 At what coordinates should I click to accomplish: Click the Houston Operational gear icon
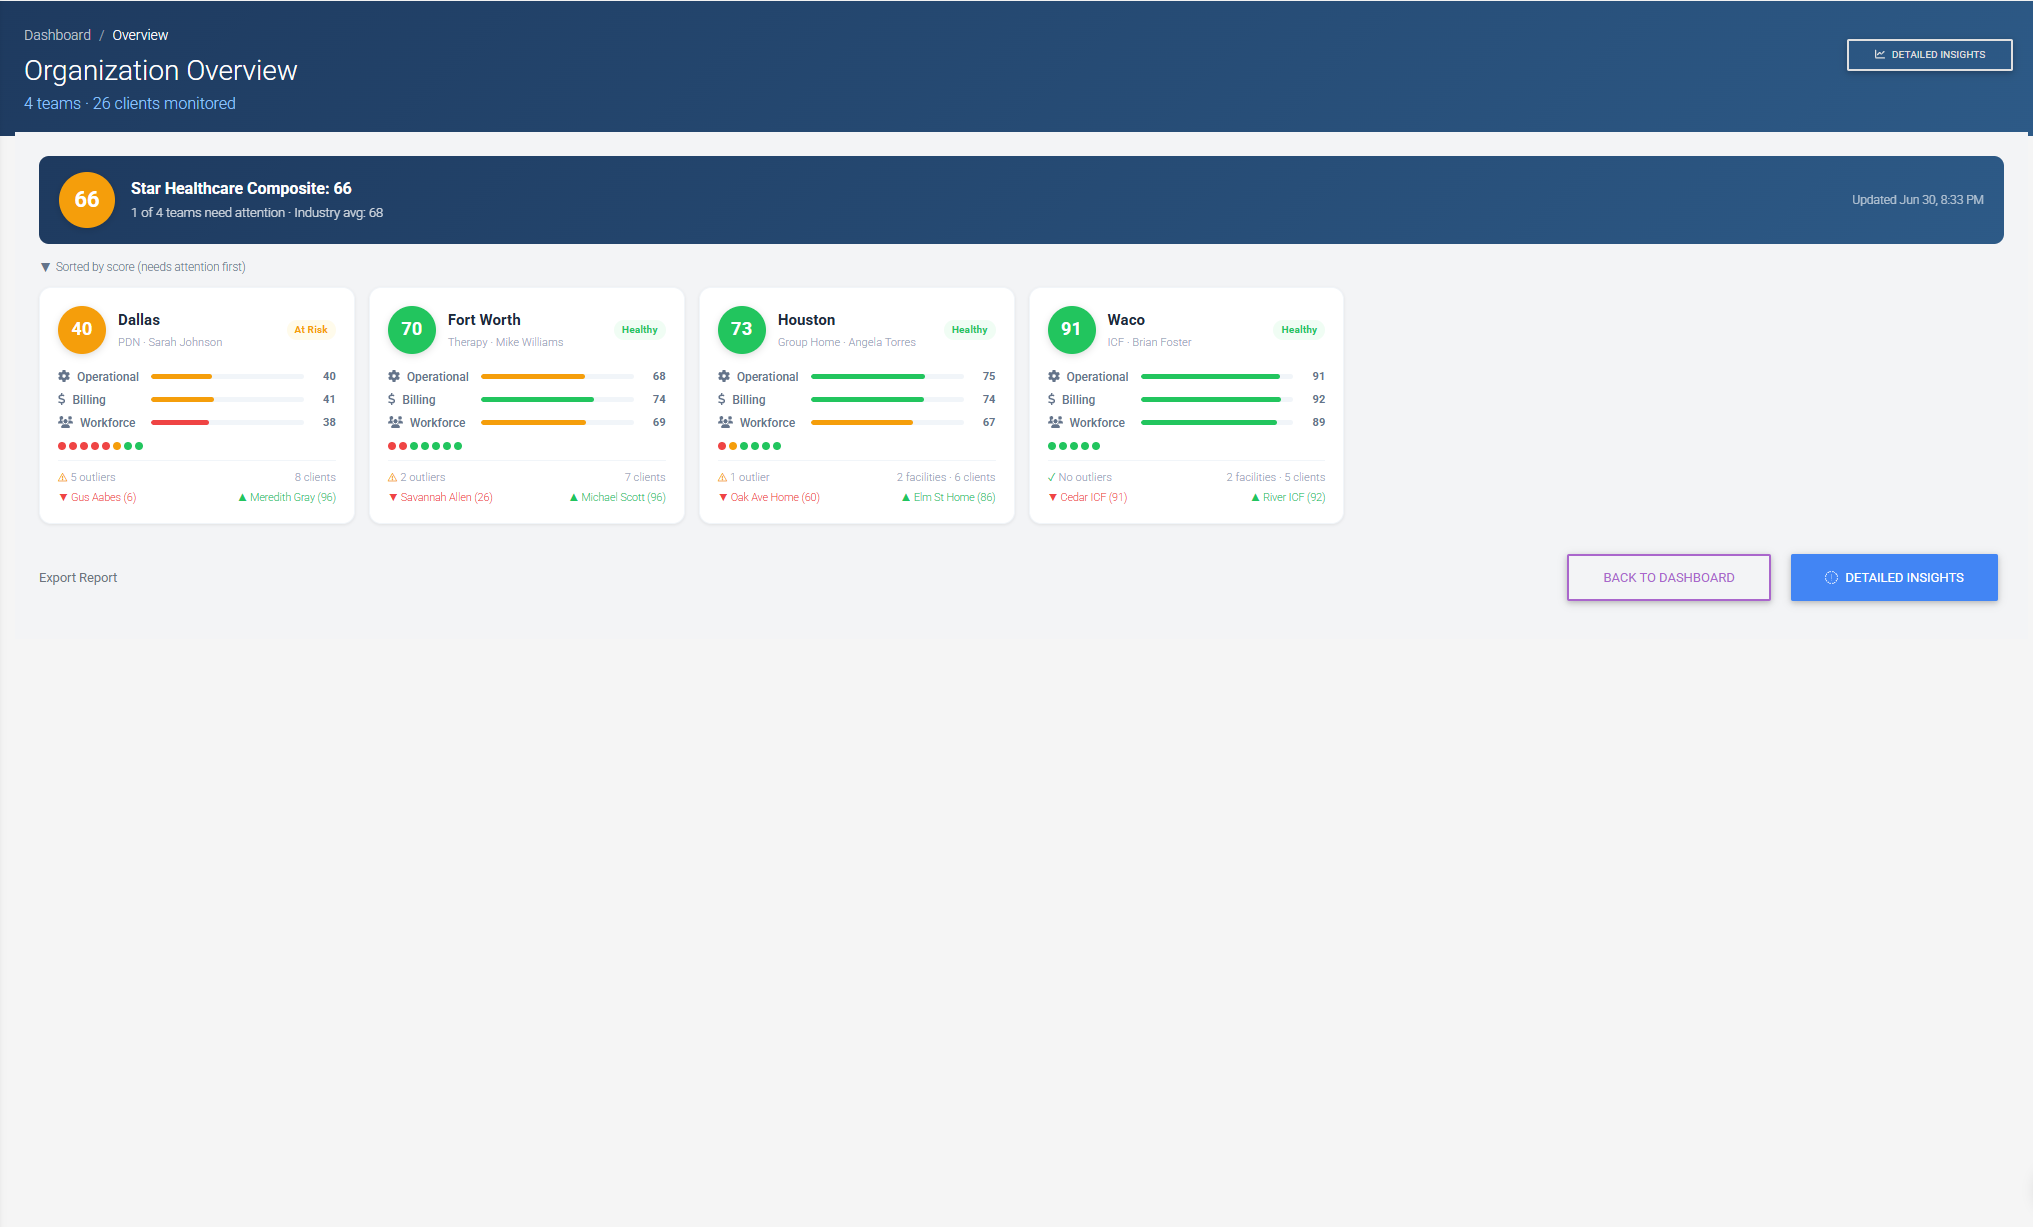(724, 377)
